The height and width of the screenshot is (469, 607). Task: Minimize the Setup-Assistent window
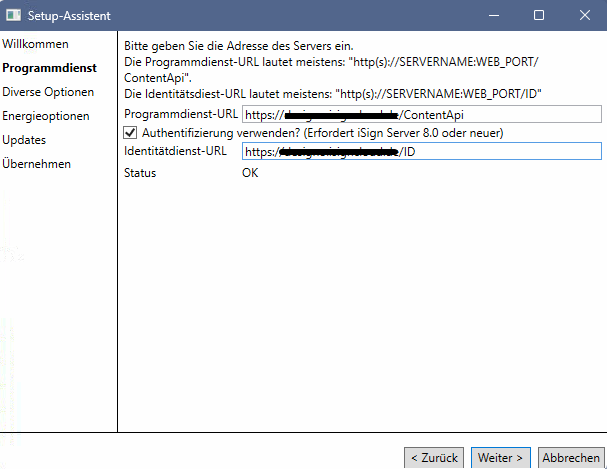point(494,15)
